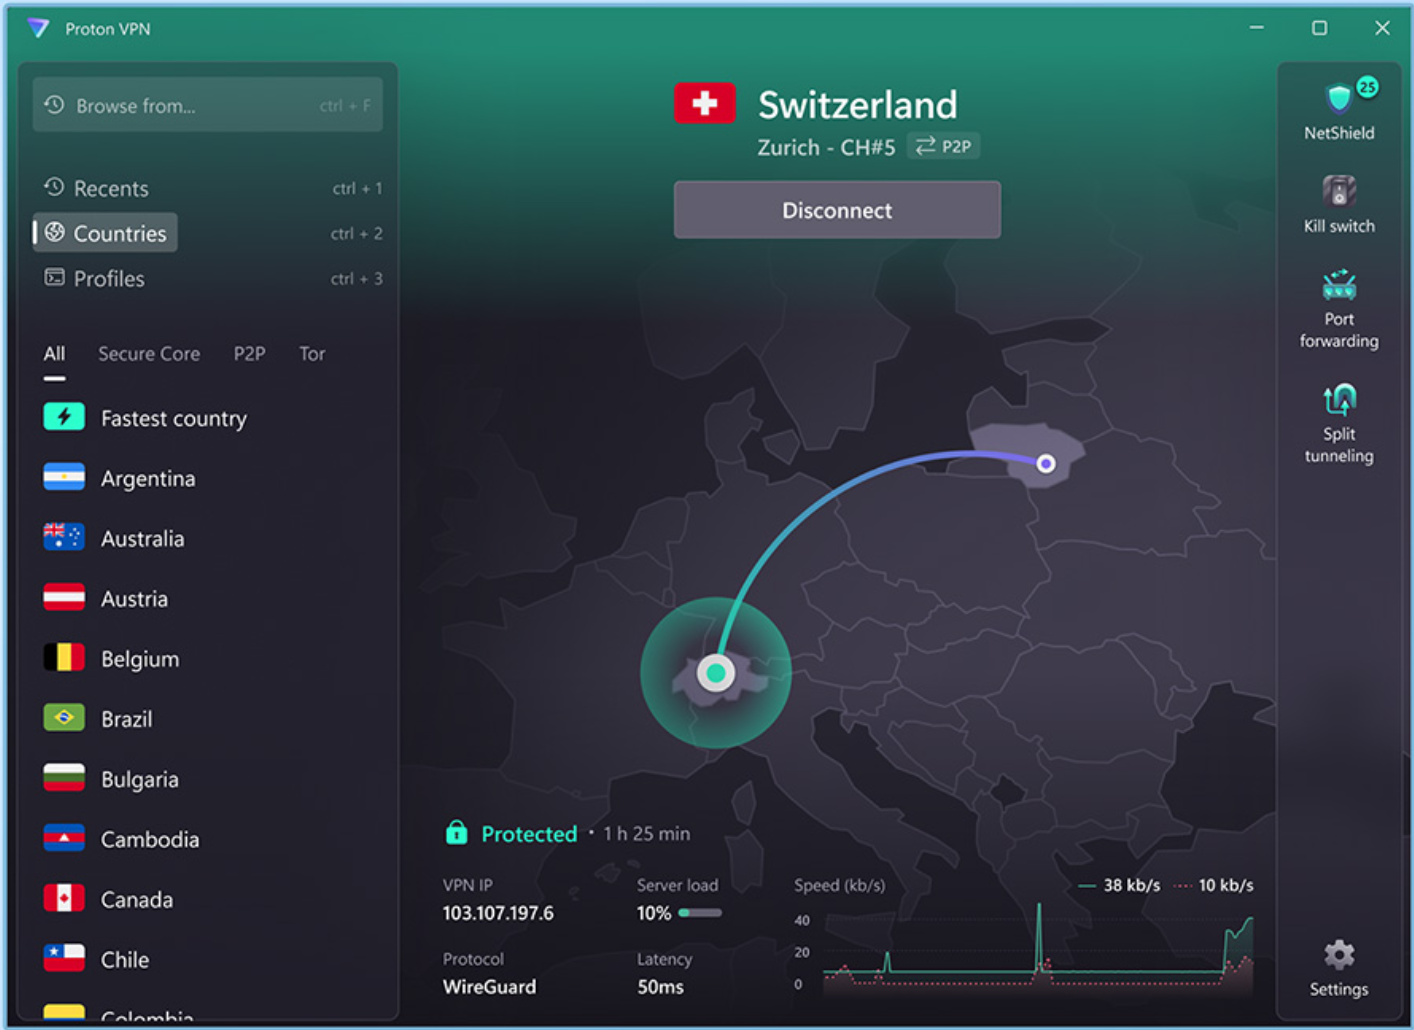Click the search history icon in Browse field
Screen dimensions: 1414x1030
(54, 105)
